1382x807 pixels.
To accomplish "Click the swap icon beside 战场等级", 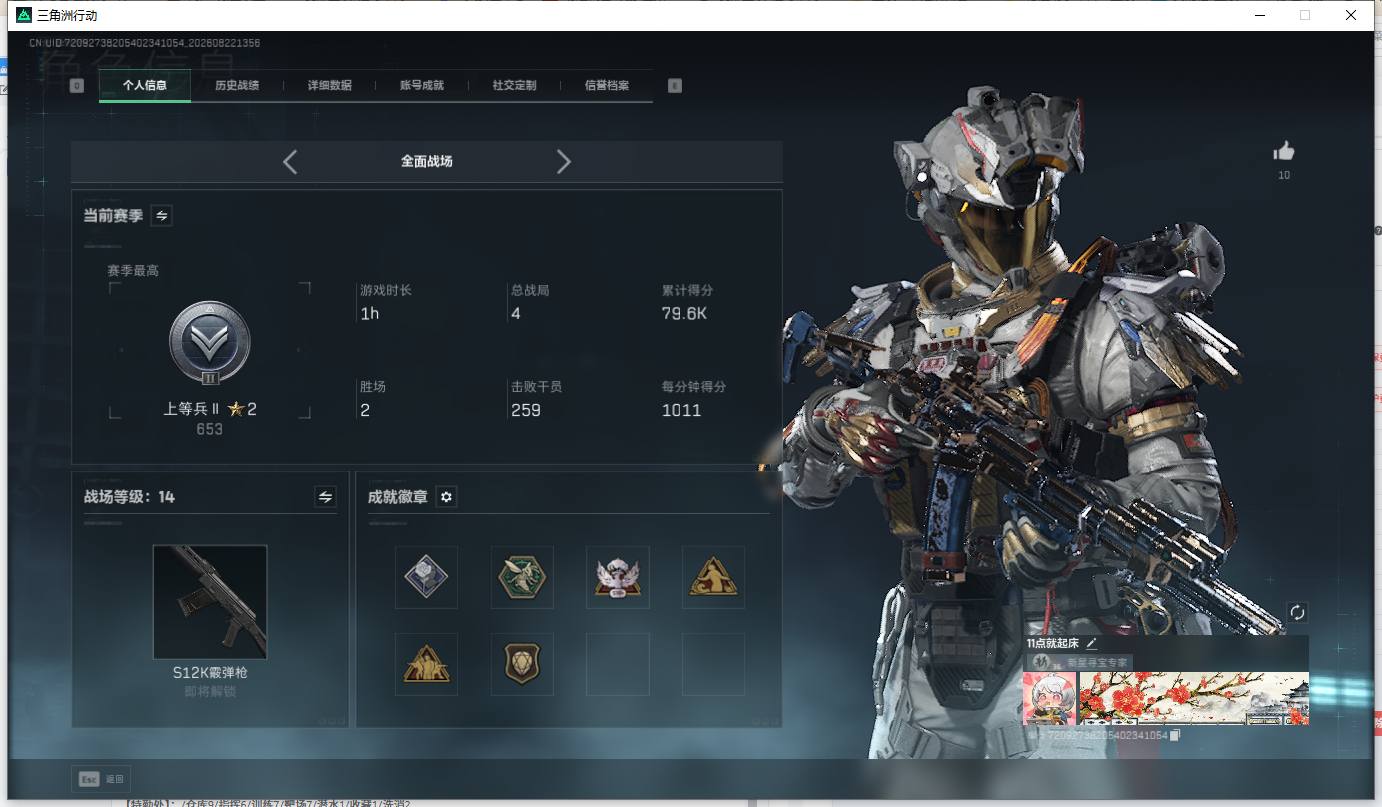I will [x=325, y=496].
